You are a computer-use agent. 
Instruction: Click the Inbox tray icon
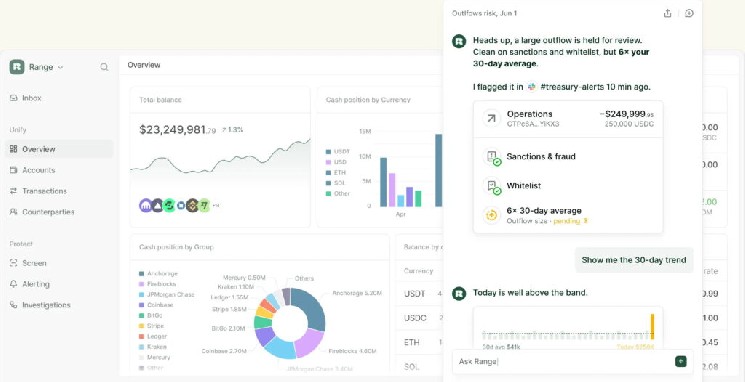click(13, 98)
